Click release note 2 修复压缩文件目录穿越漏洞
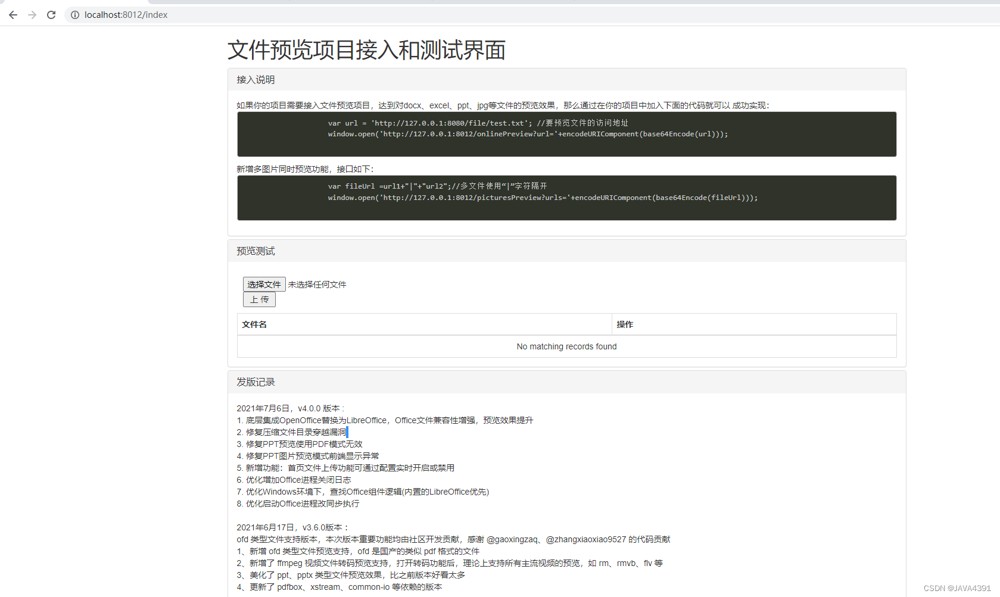This screenshot has width=1000, height=597. 291,432
